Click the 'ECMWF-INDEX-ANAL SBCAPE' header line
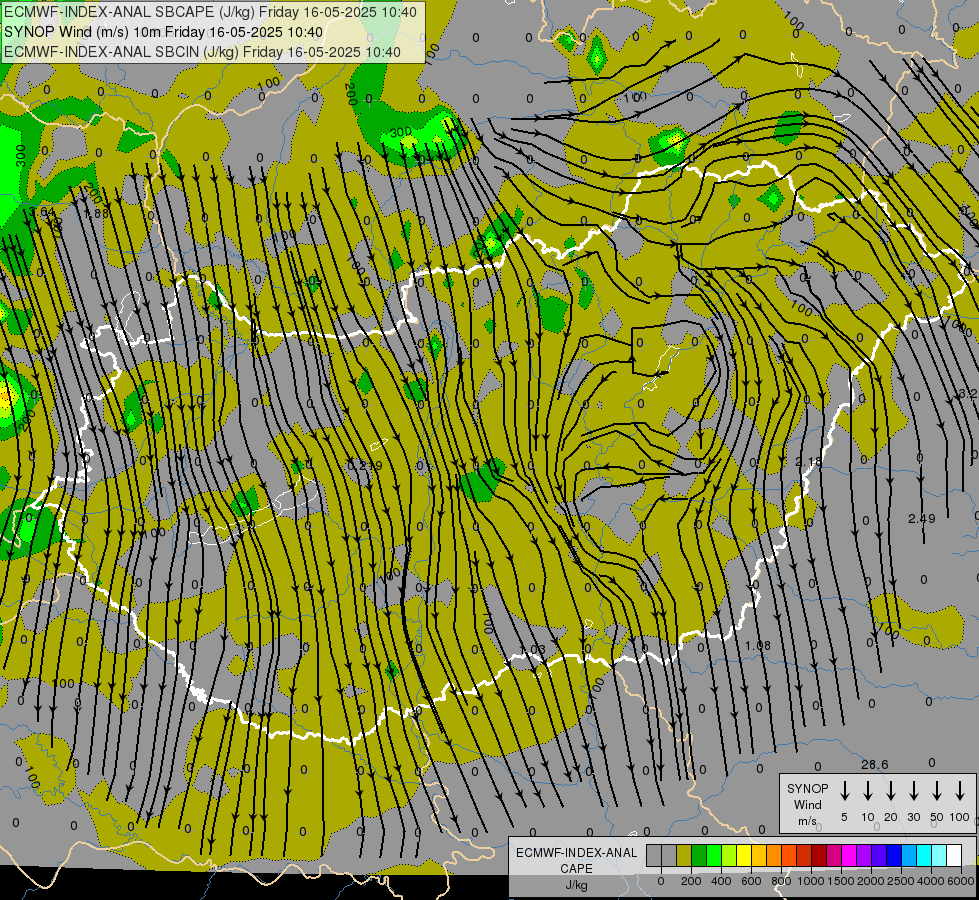 point(210,12)
